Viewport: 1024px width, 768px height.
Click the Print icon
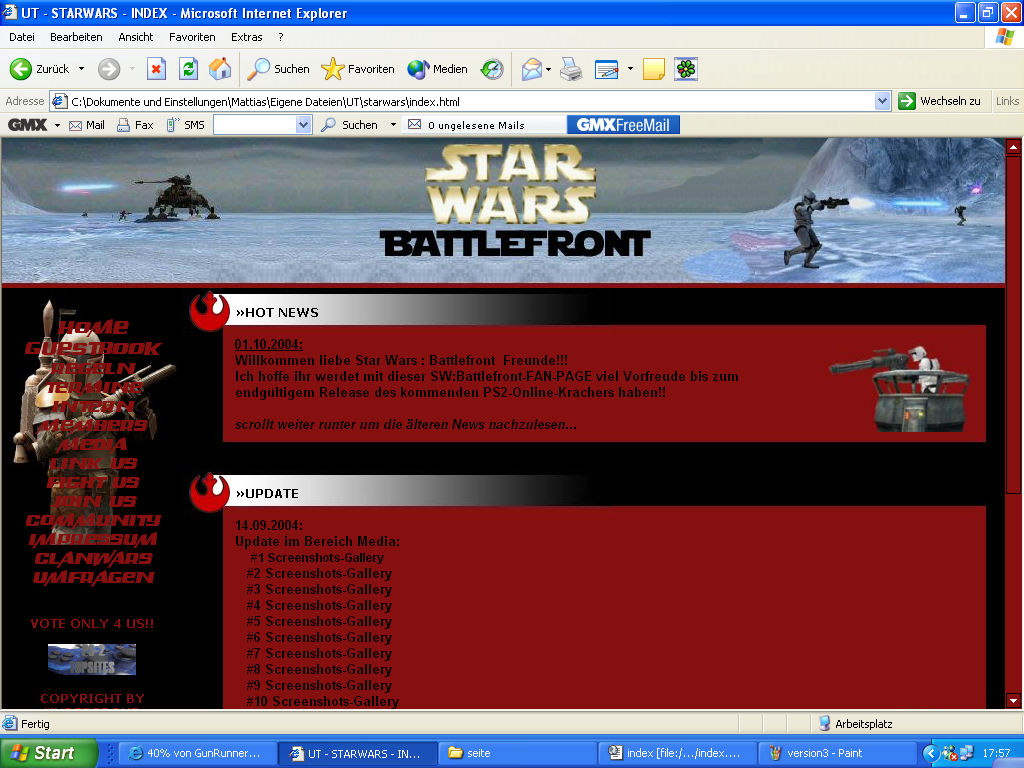(571, 69)
